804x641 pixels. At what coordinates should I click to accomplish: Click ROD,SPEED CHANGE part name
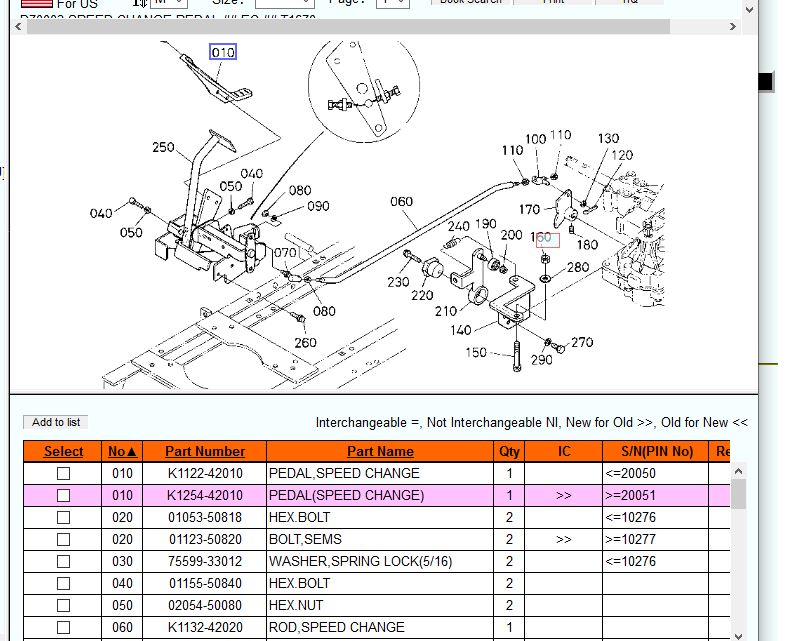point(336,628)
